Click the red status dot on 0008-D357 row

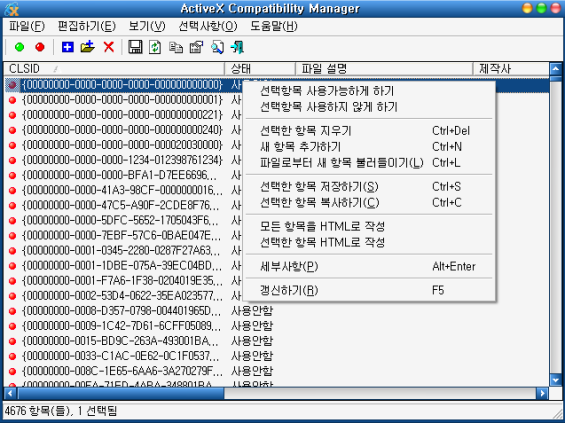(13, 311)
